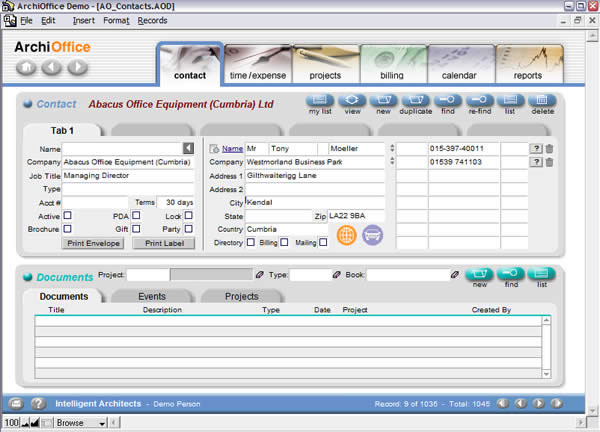Screen dimensions: 600x432
Task: Switch to Events tab in Documents section
Action: pyautogui.click(x=152, y=297)
